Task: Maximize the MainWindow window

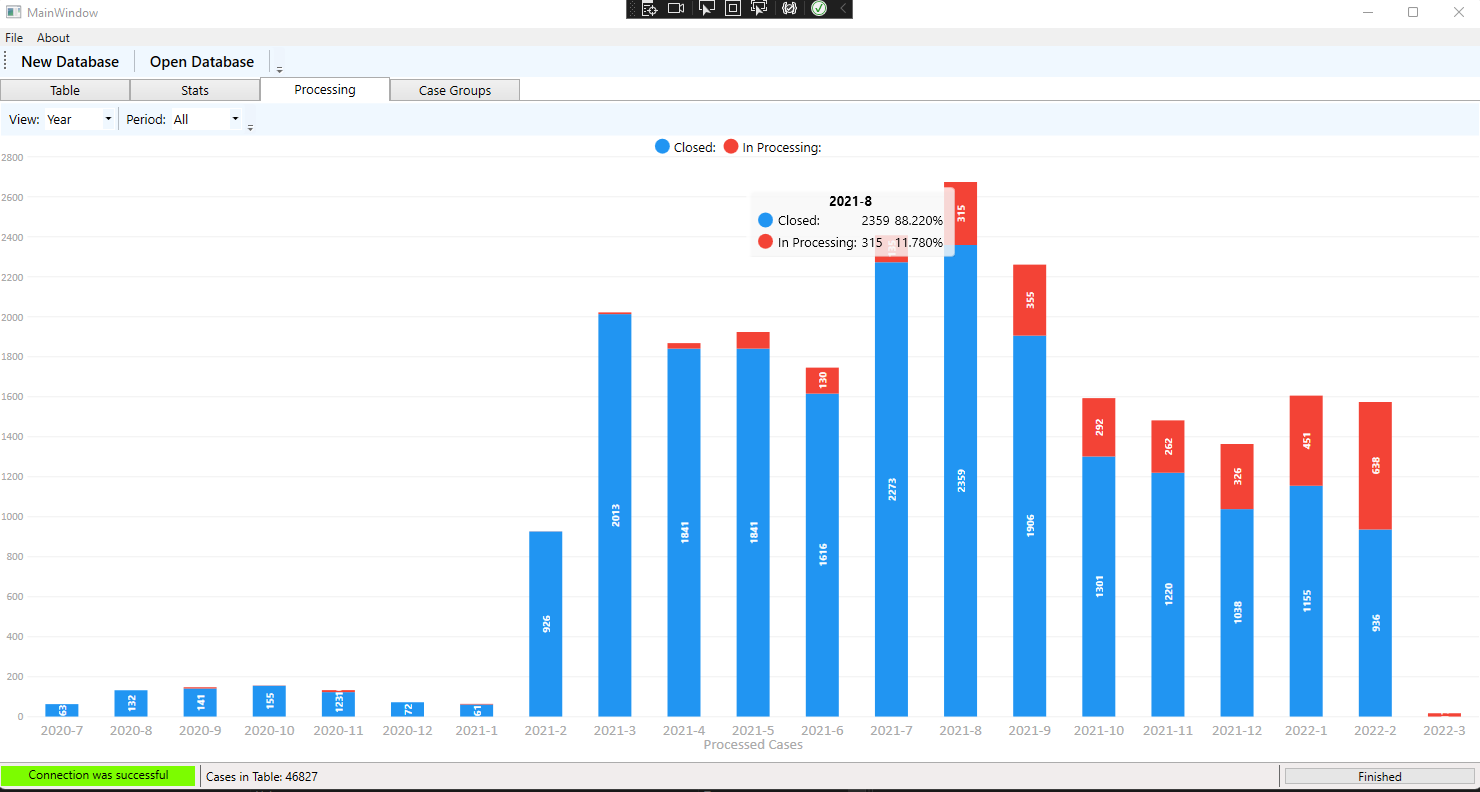Action: coord(1413,12)
